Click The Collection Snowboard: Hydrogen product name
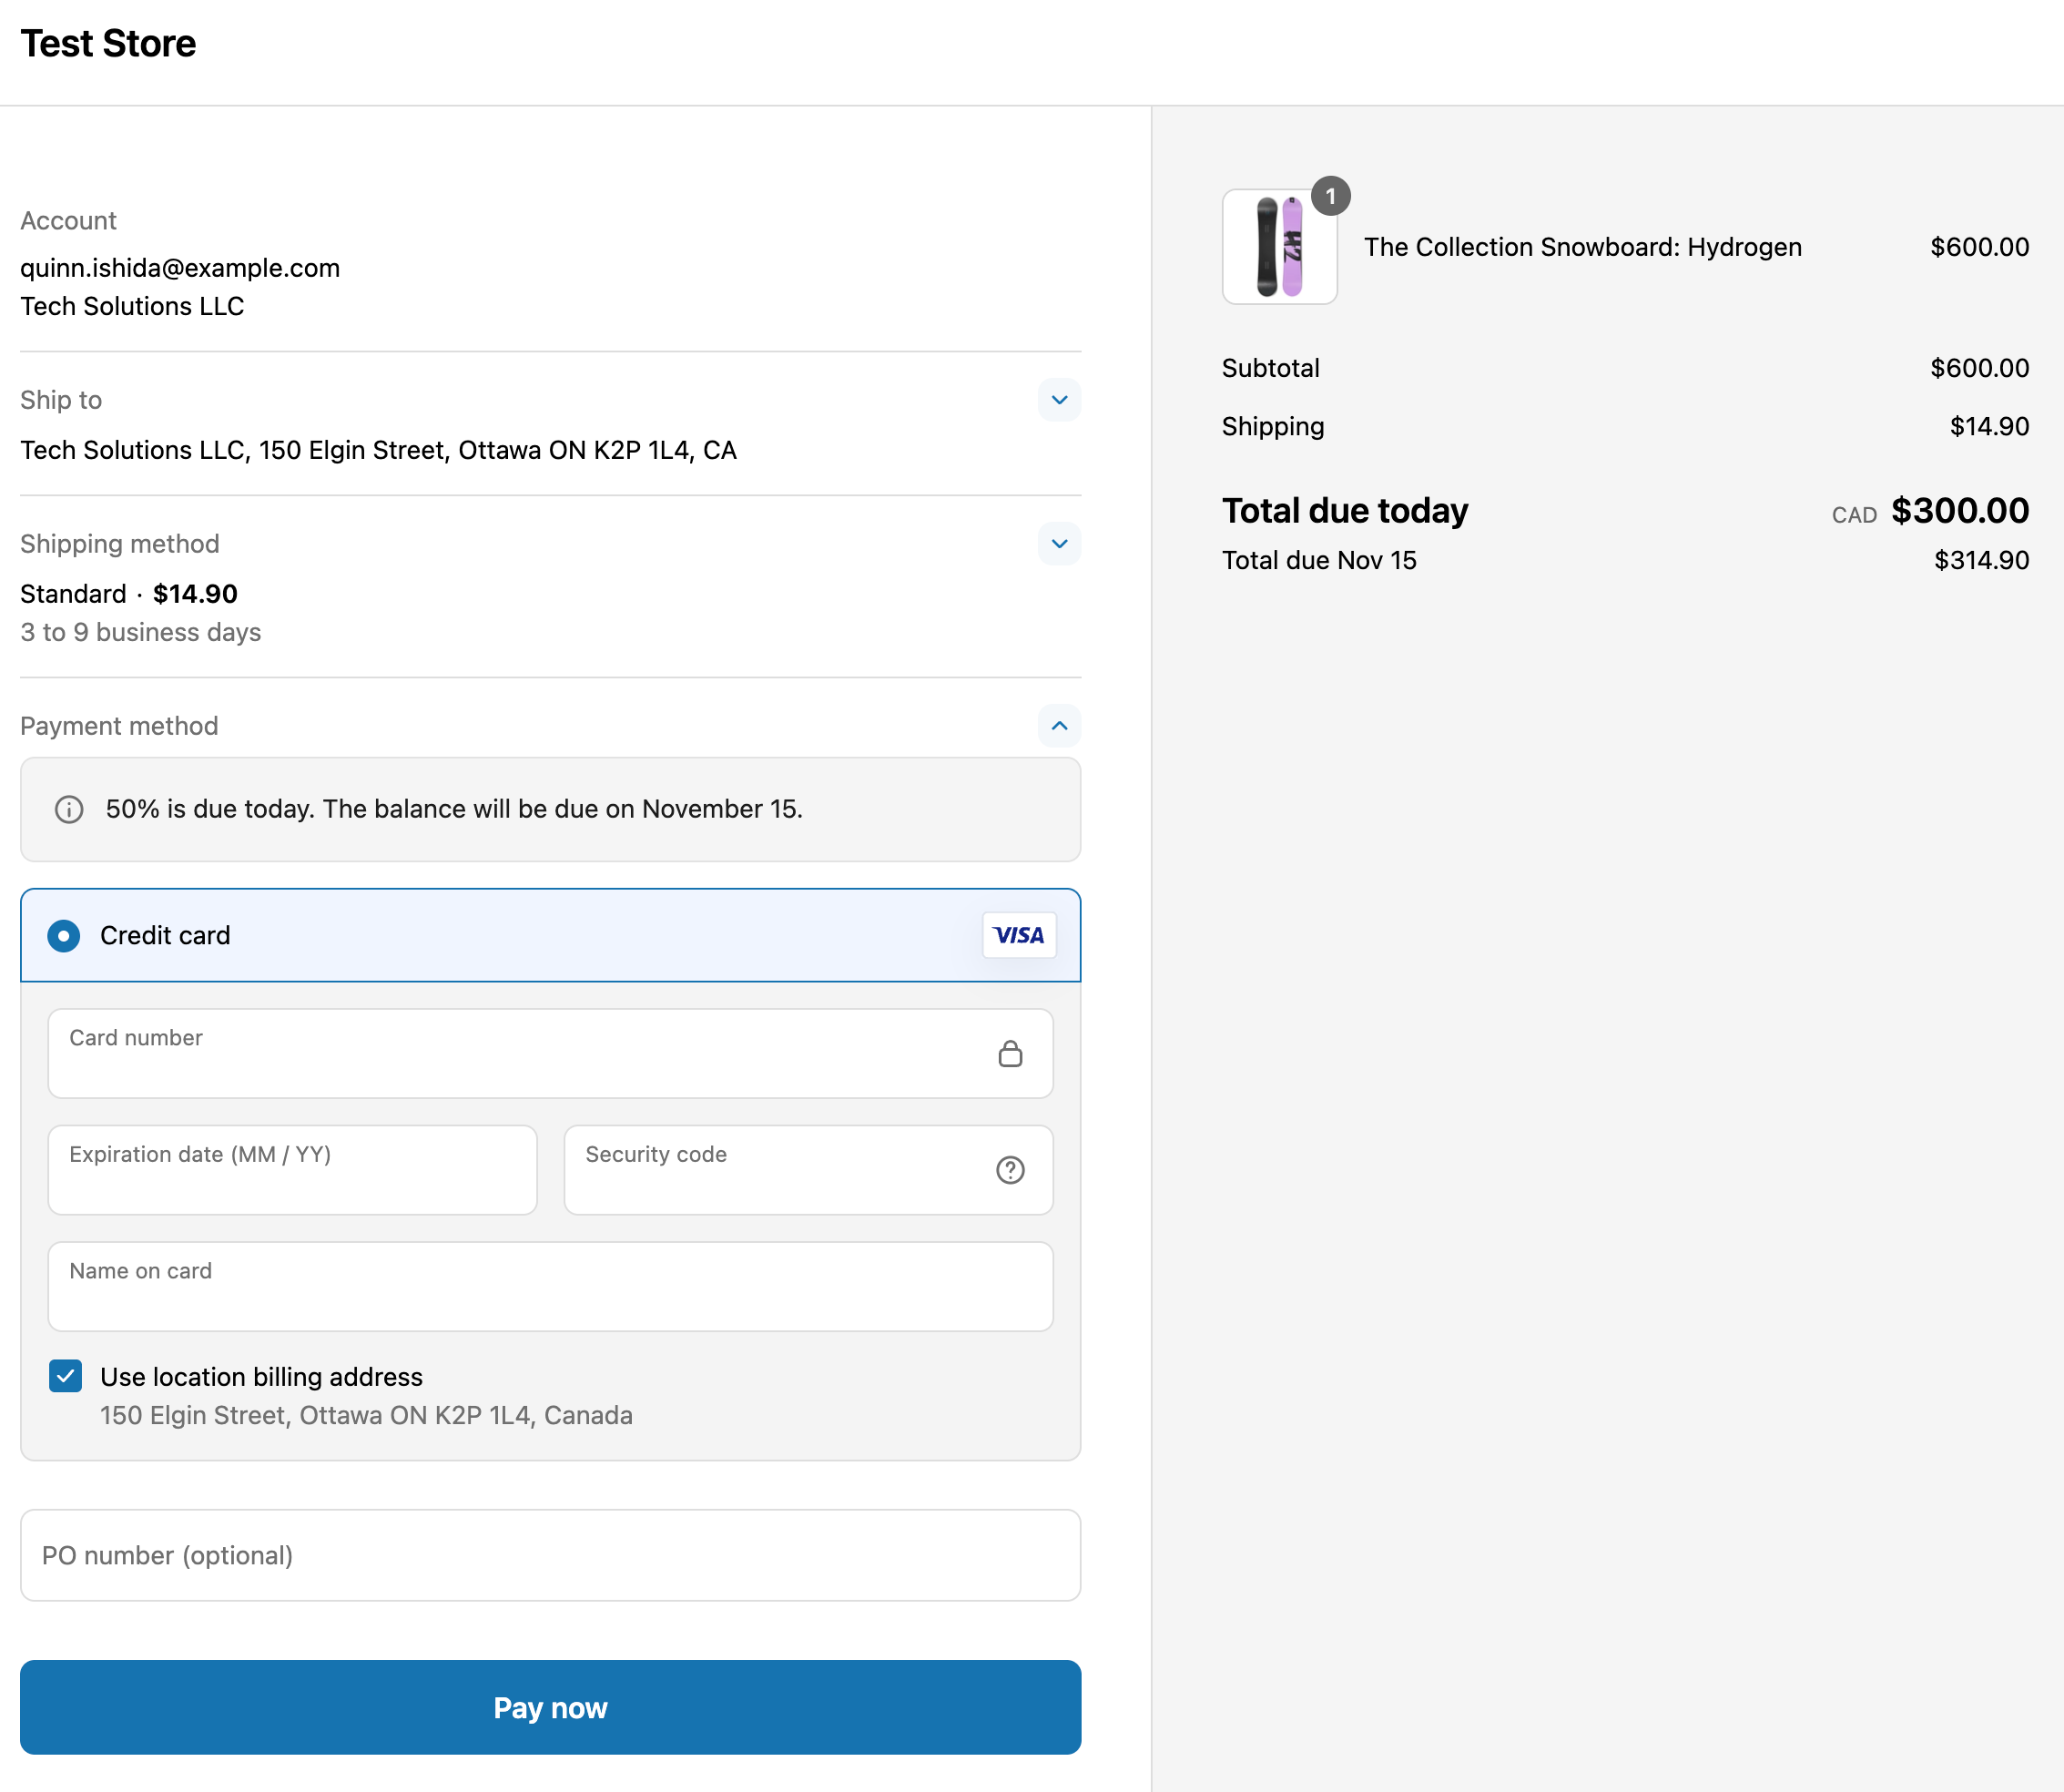The height and width of the screenshot is (1792, 2064). [x=1582, y=247]
